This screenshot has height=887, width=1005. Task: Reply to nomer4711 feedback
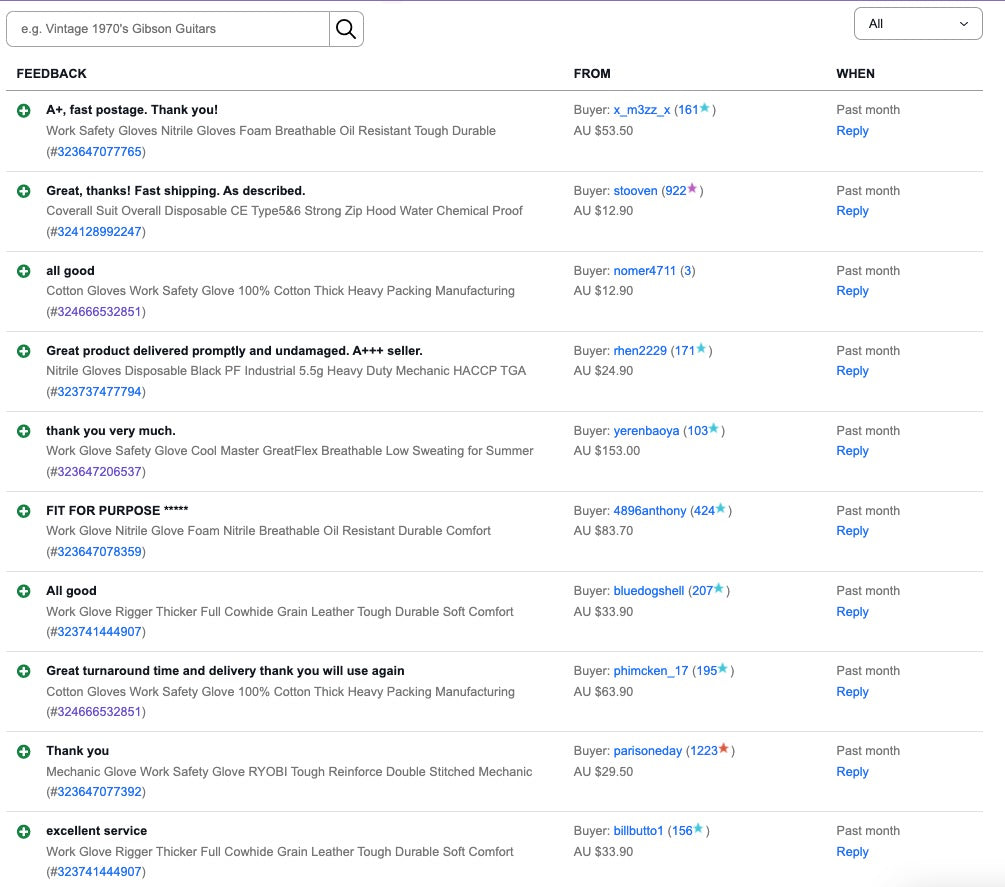click(852, 291)
